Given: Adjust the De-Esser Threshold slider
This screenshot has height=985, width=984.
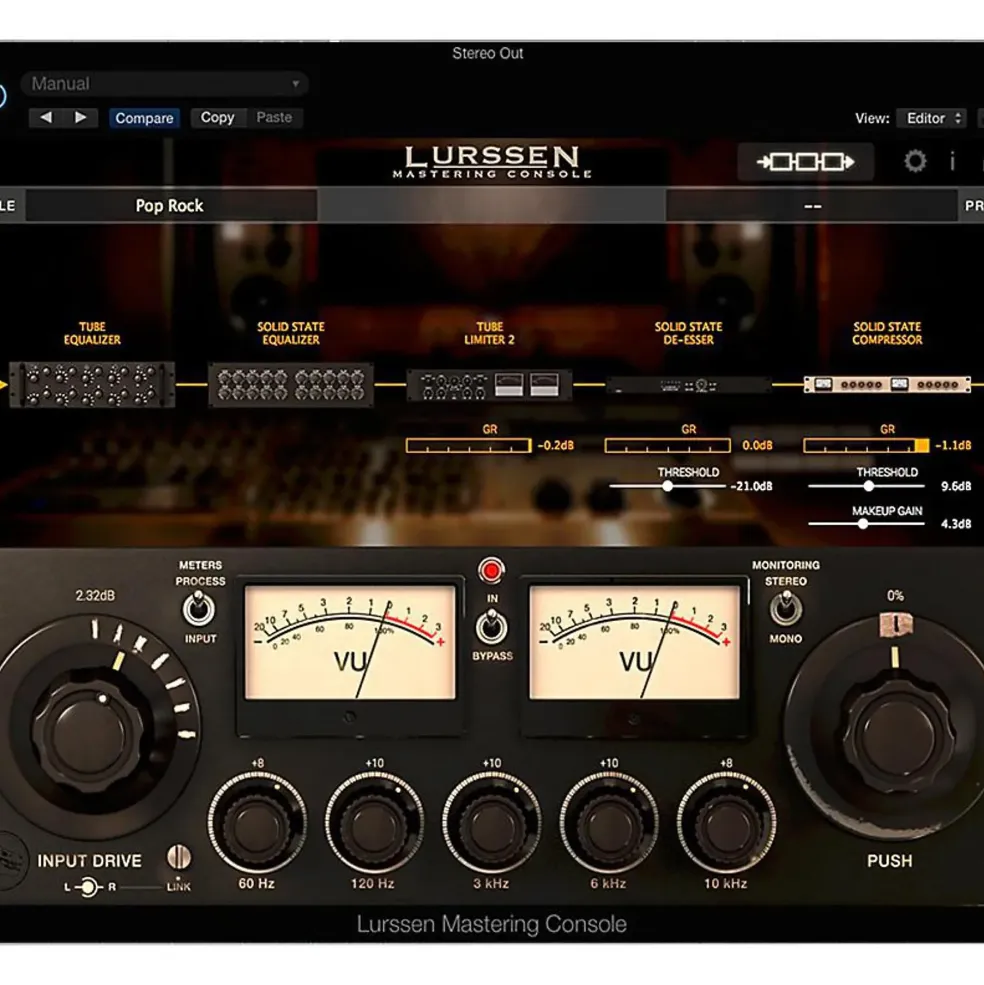Looking at the screenshot, I should click(667, 486).
